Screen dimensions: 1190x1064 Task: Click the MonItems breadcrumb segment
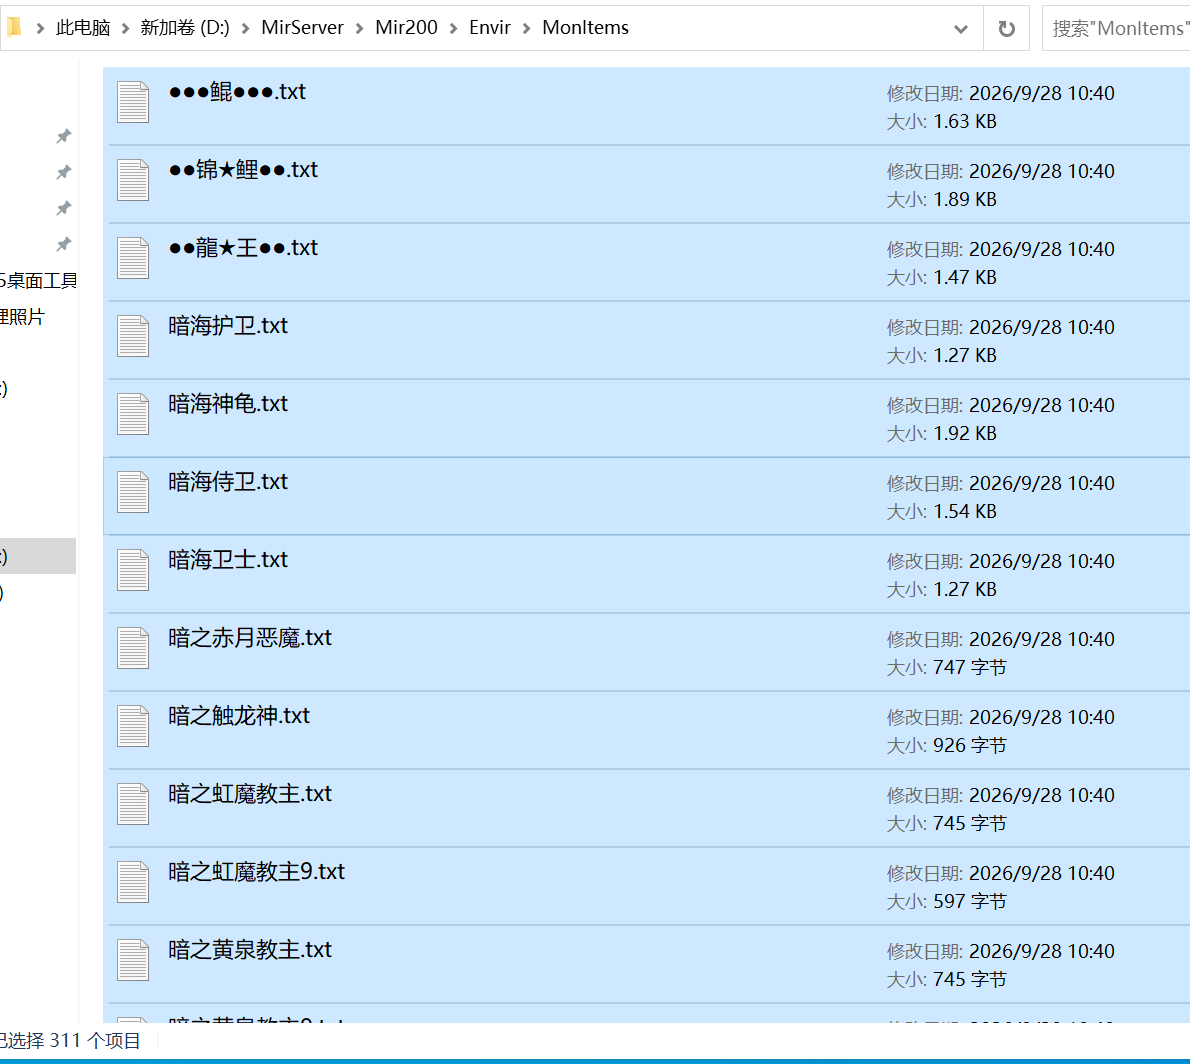coord(585,28)
